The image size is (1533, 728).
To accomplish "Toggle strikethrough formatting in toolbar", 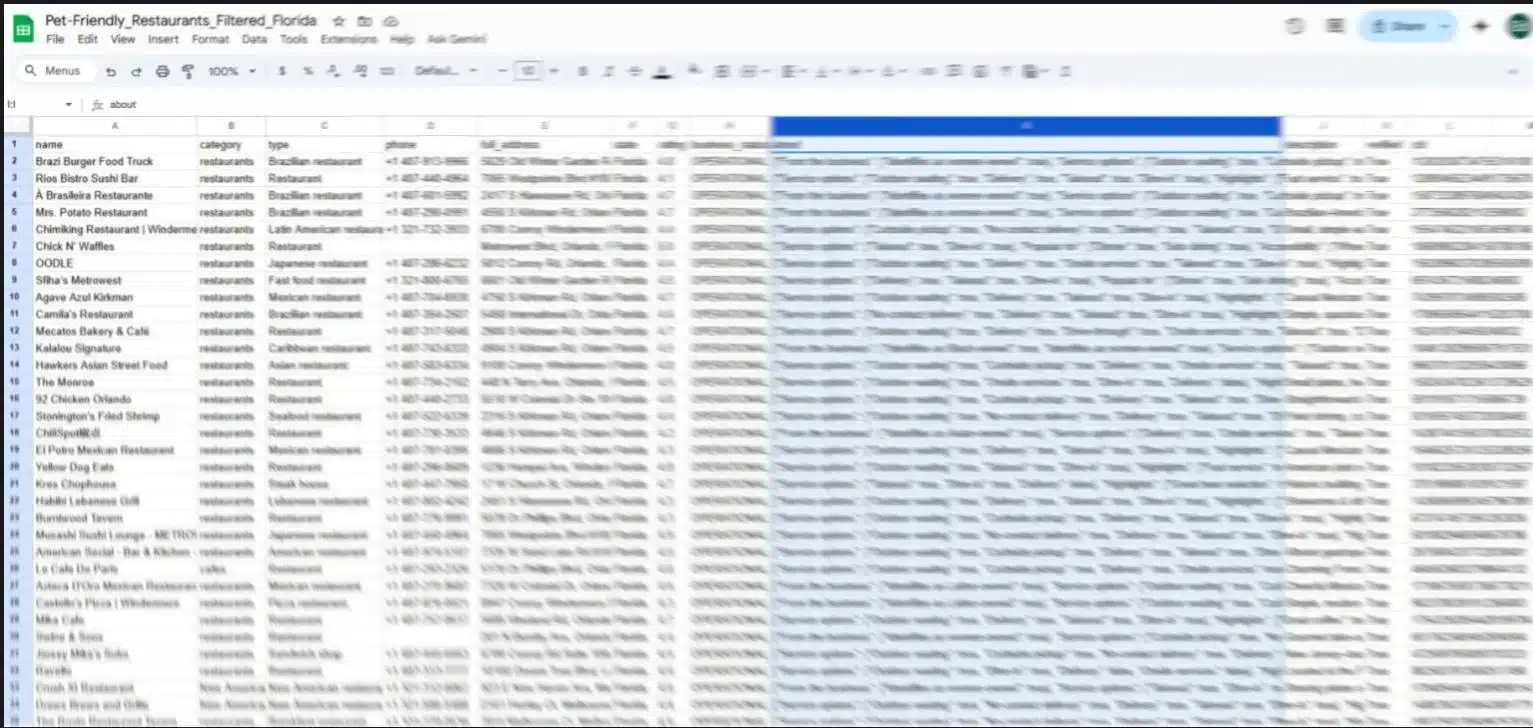I will pos(634,72).
